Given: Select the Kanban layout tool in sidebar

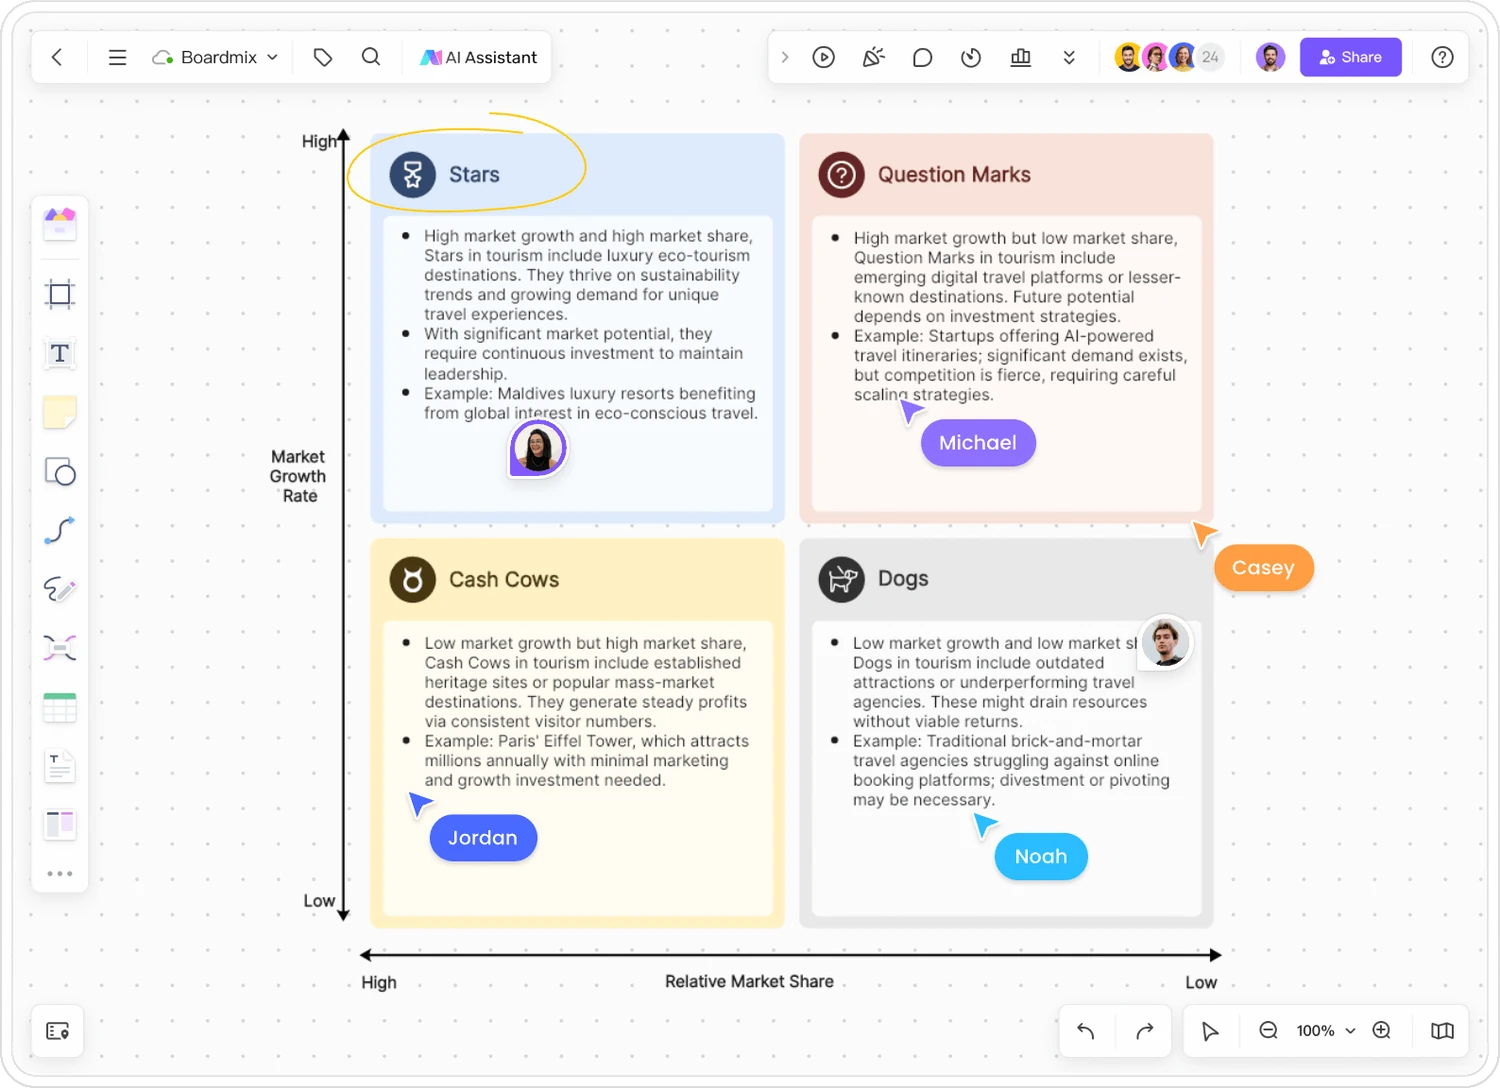Looking at the screenshot, I should [x=60, y=825].
